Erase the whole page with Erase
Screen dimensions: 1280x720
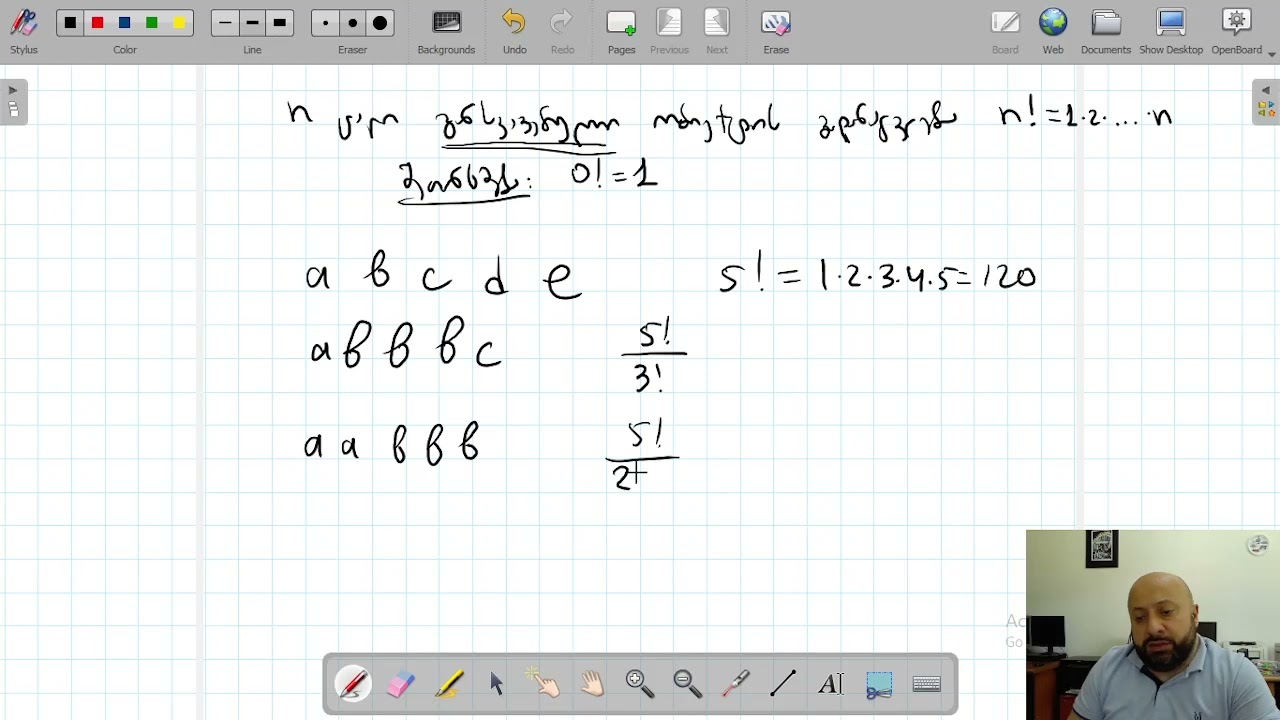(776, 32)
